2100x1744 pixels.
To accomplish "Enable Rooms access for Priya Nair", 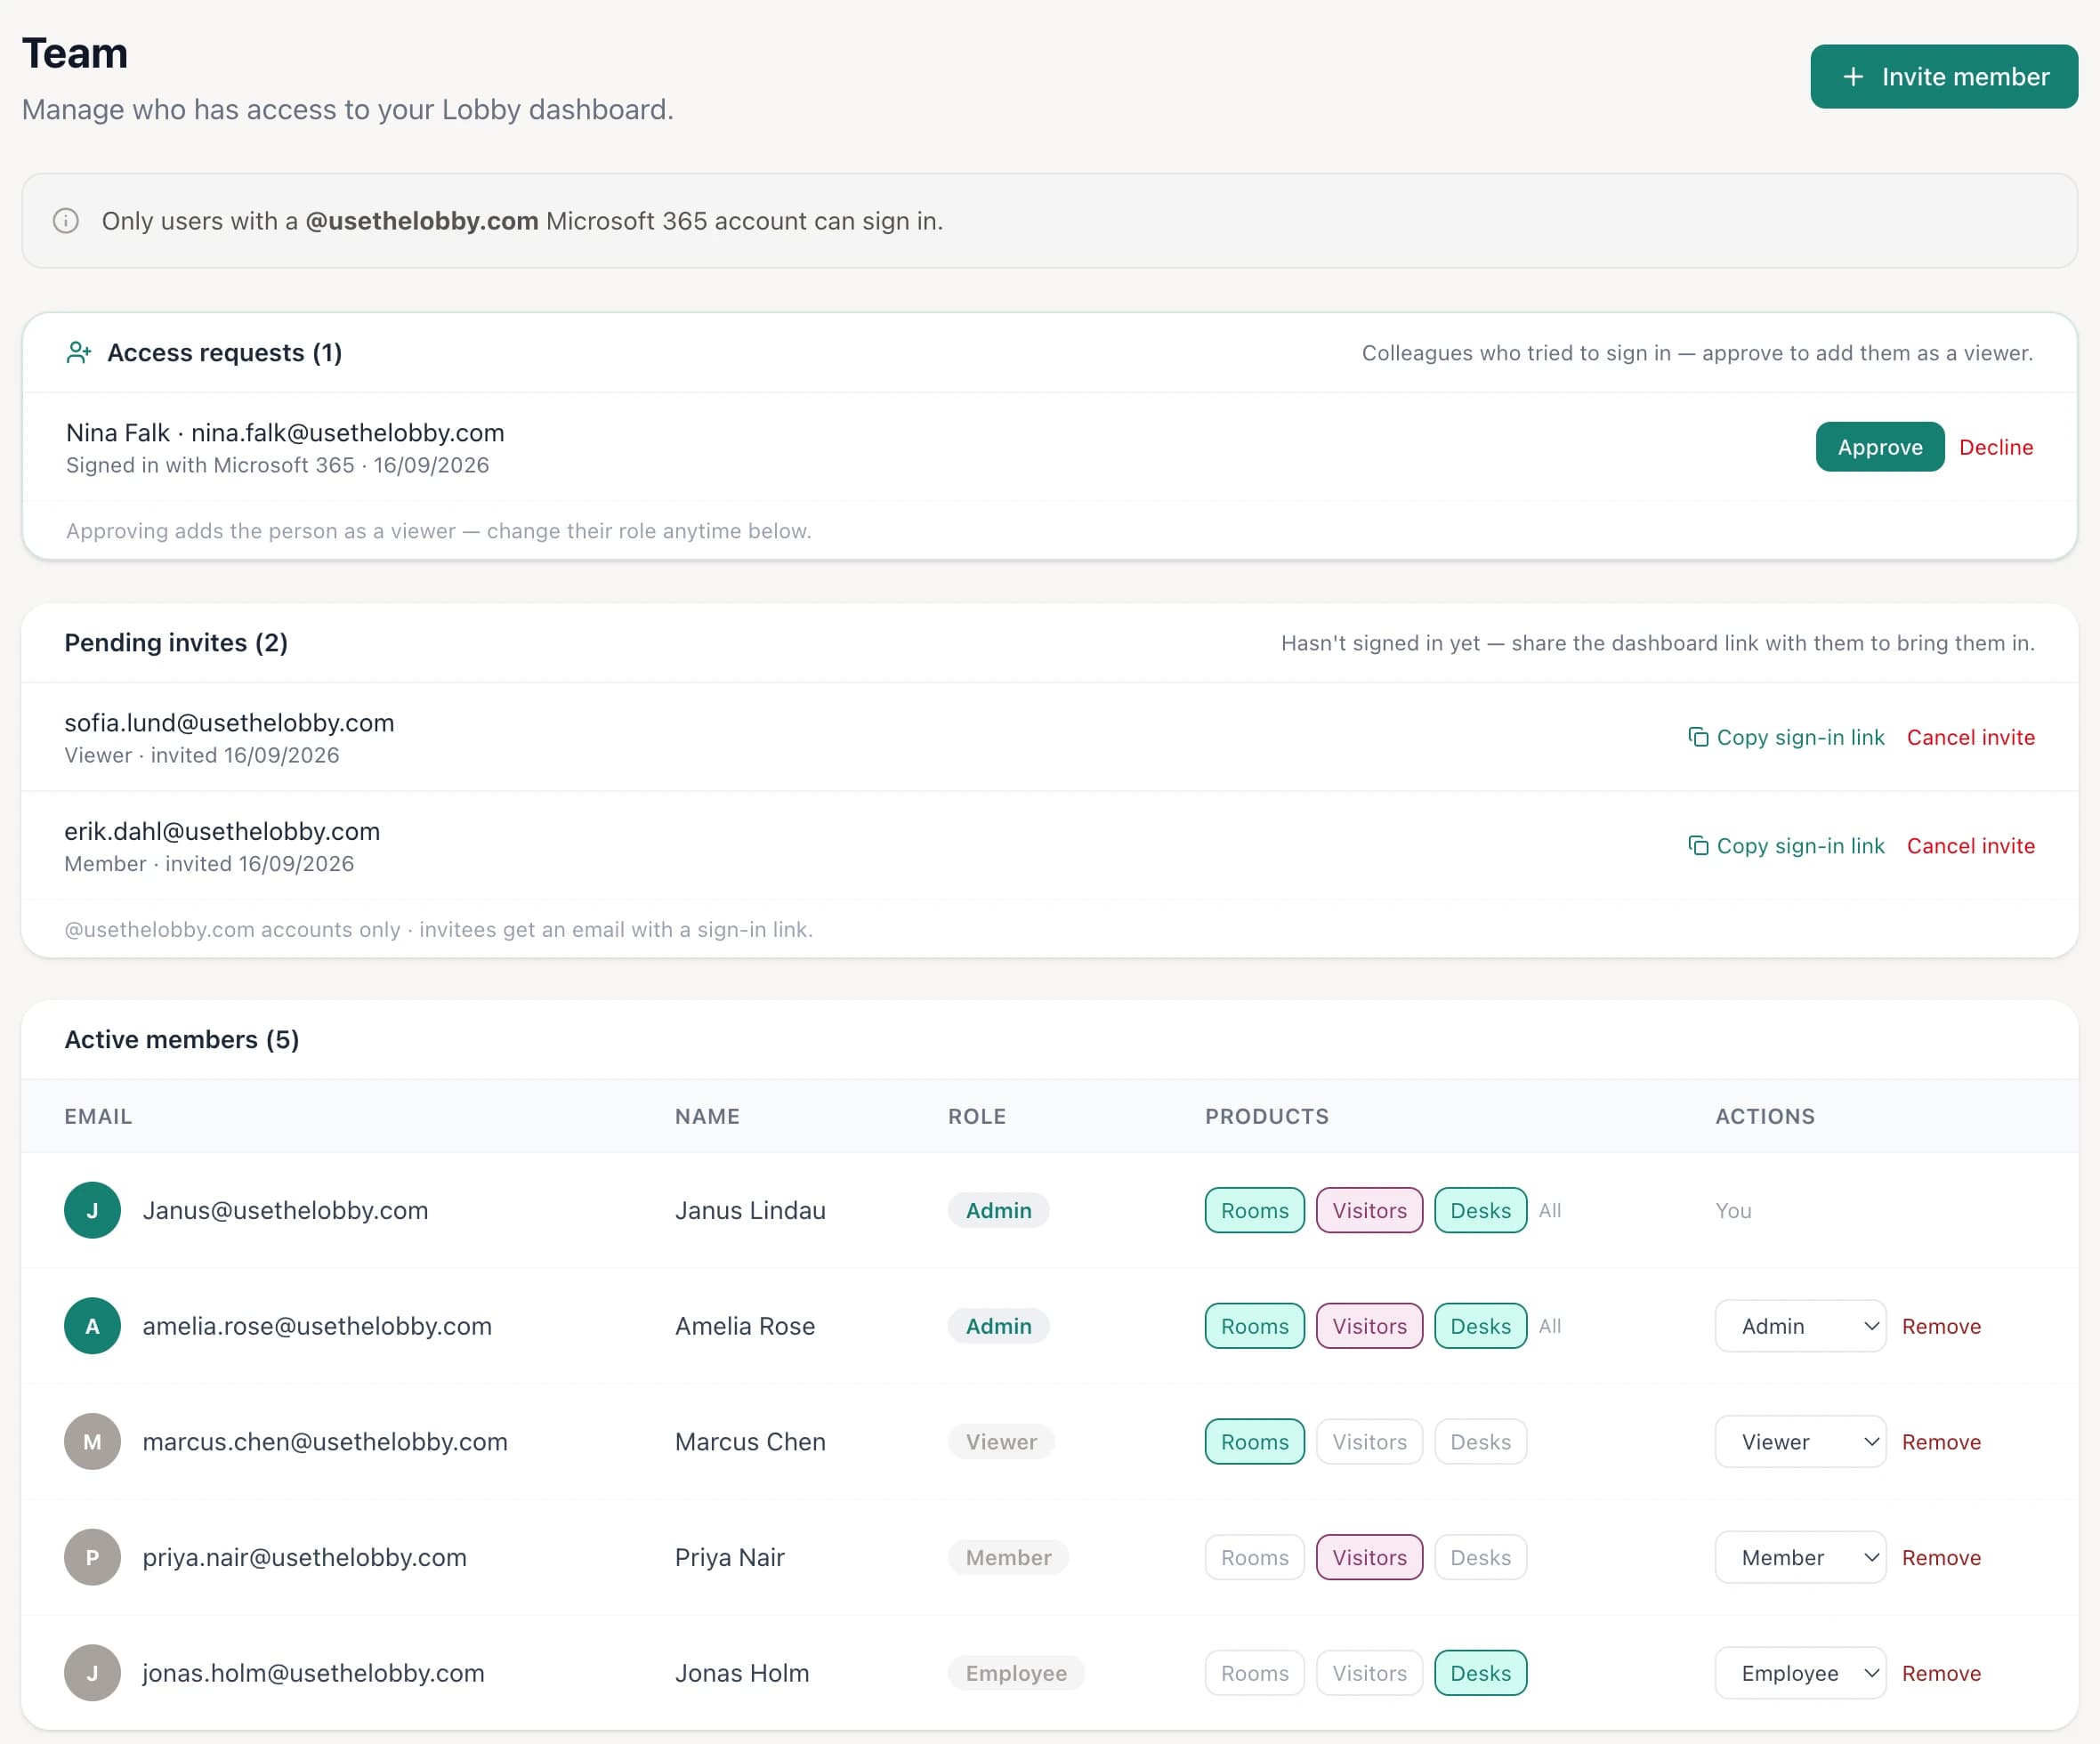I will (x=1254, y=1557).
